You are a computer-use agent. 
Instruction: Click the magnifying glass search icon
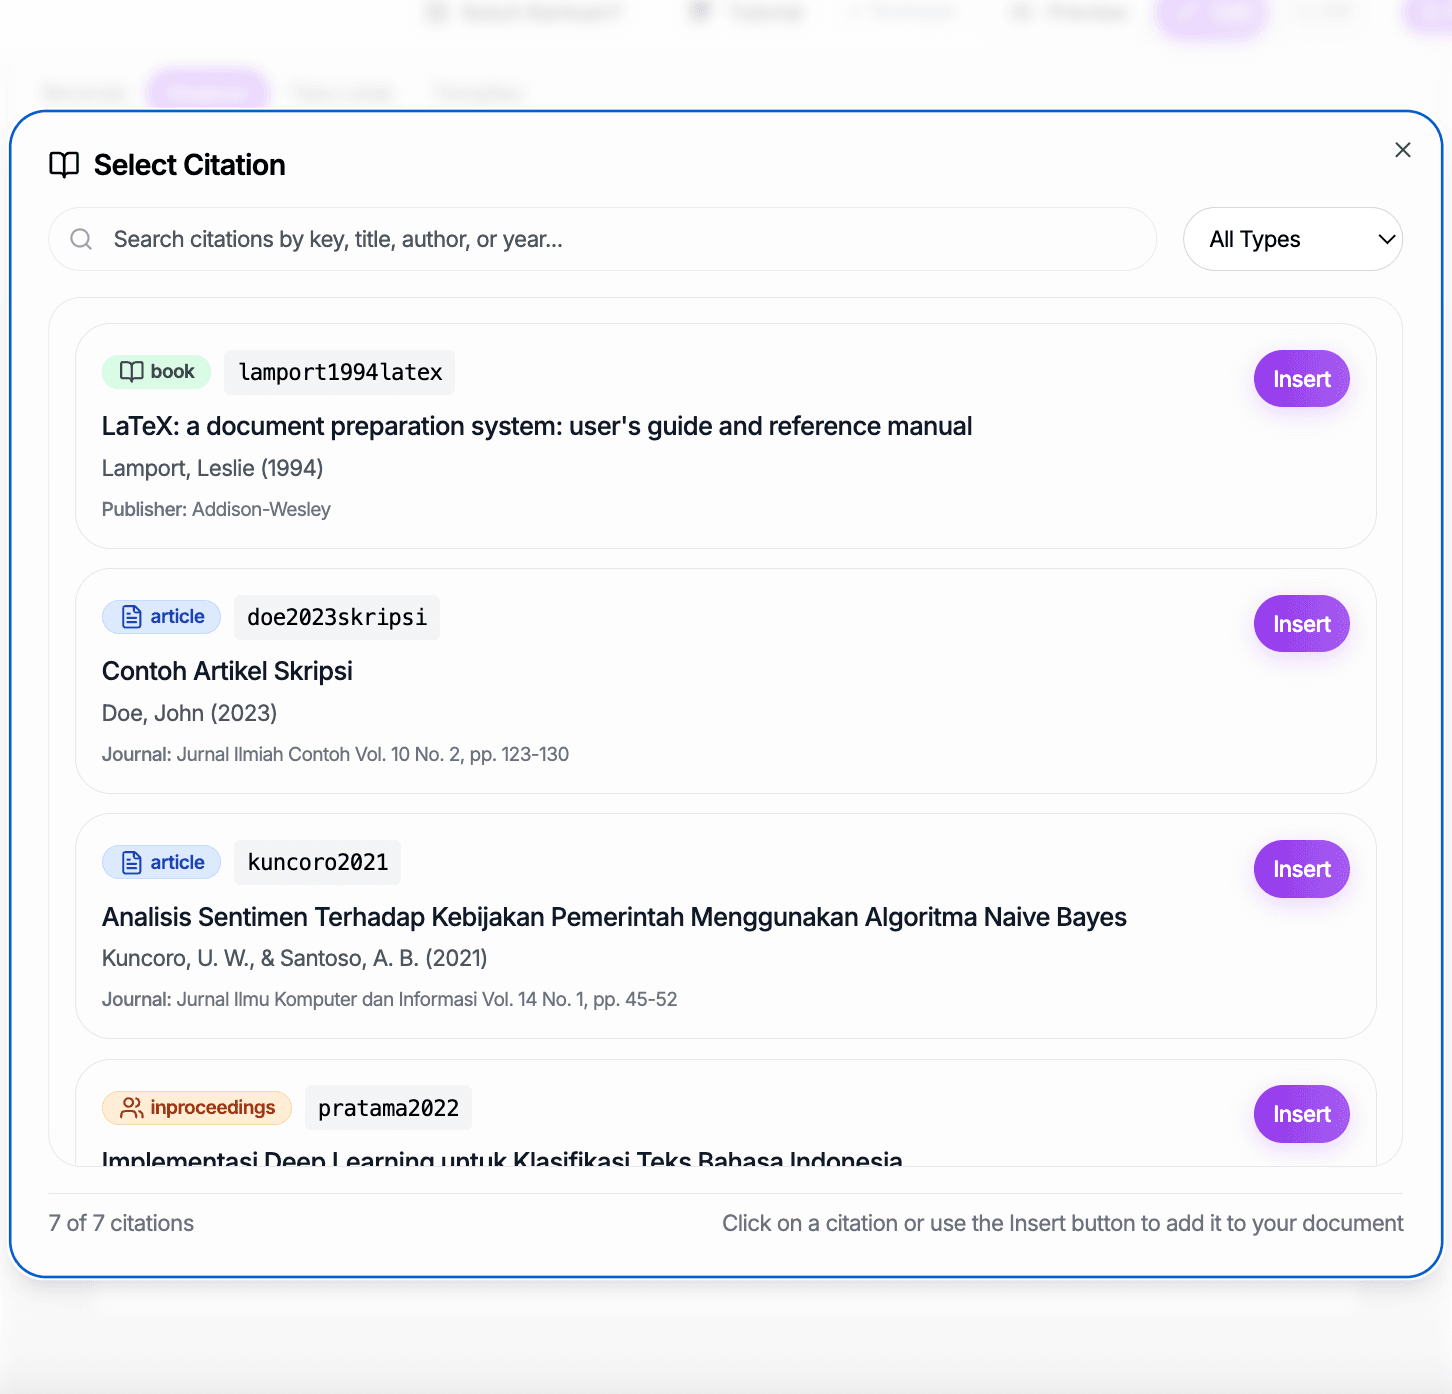(x=81, y=239)
